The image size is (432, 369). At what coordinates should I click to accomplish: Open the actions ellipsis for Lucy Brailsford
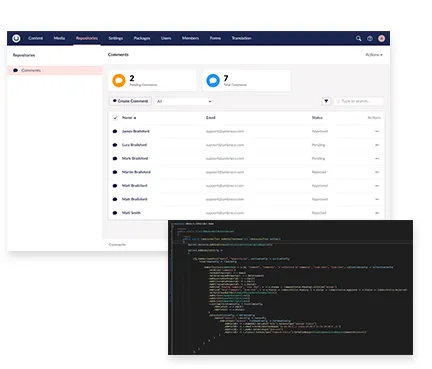click(x=377, y=145)
